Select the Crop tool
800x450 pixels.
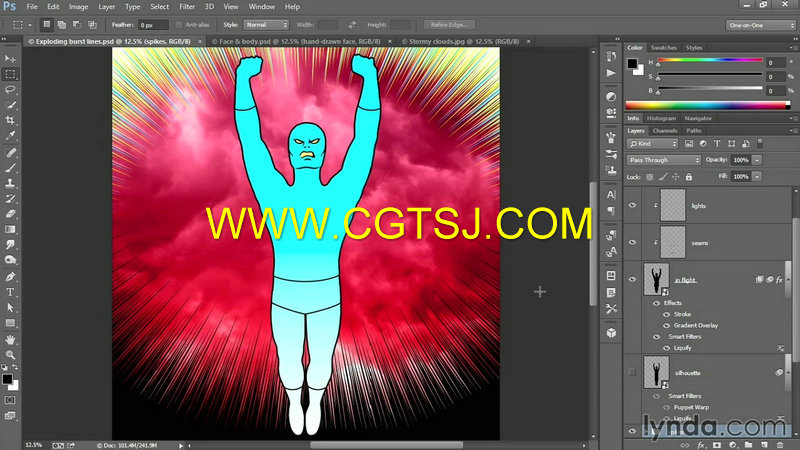pyautogui.click(x=10, y=120)
